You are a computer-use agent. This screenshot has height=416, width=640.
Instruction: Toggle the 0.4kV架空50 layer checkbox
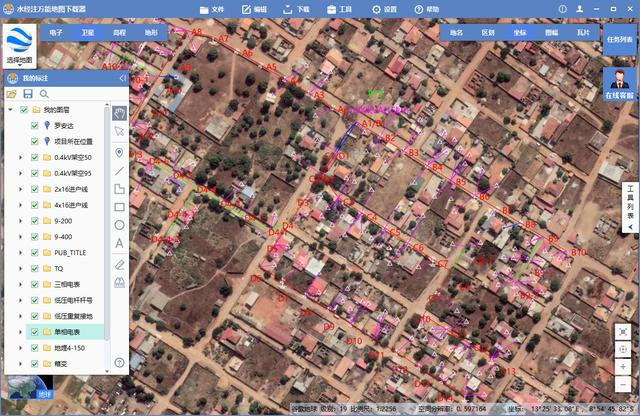pos(35,157)
